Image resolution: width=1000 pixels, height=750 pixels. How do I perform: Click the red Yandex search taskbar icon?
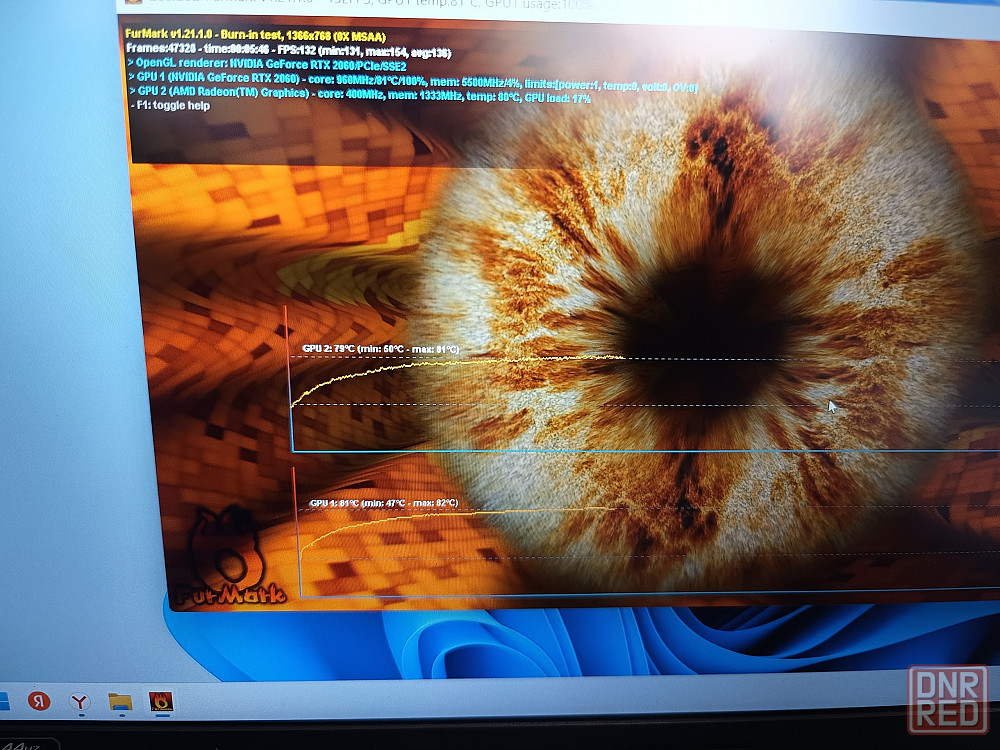click(39, 701)
